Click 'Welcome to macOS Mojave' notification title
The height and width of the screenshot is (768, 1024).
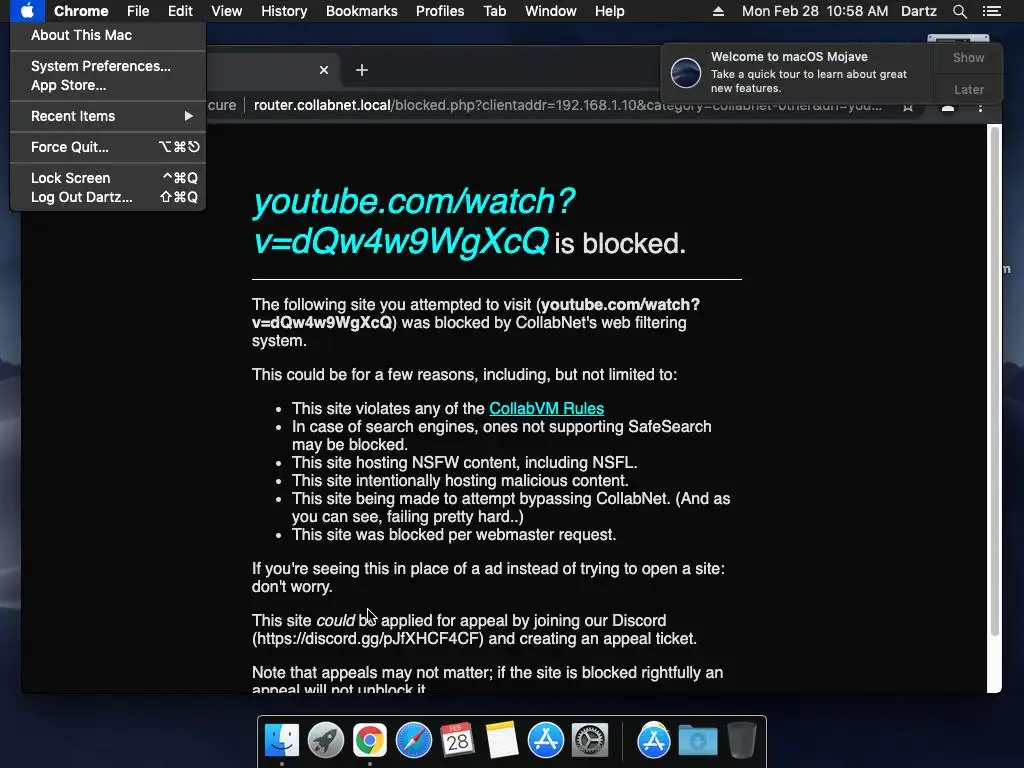click(789, 57)
